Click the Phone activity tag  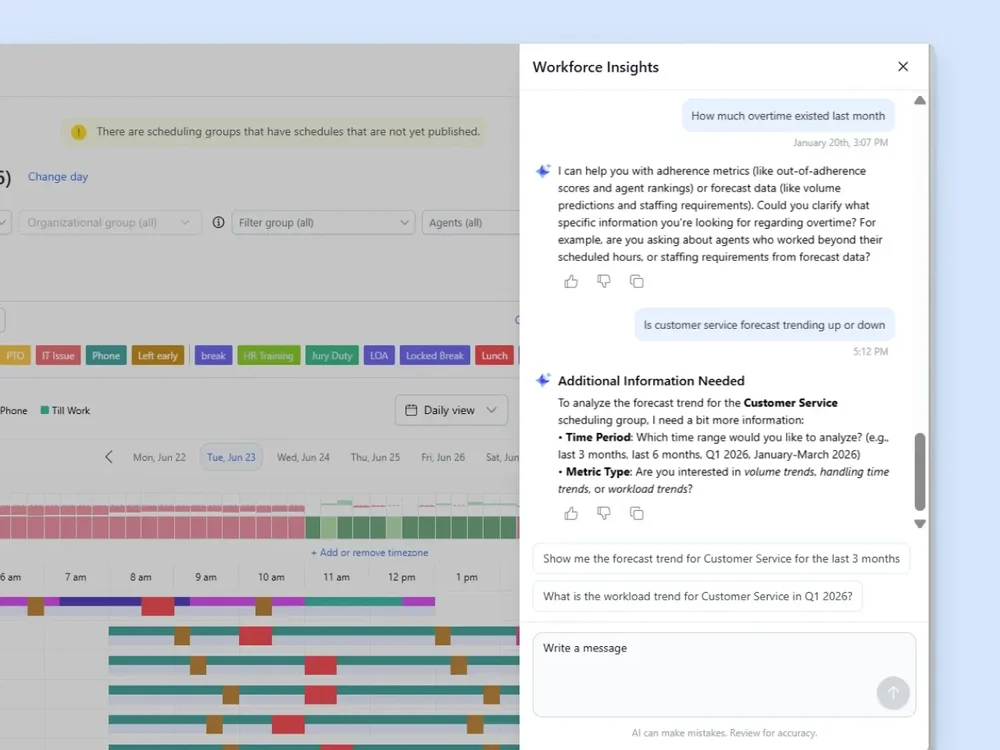[x=106, y=355]
